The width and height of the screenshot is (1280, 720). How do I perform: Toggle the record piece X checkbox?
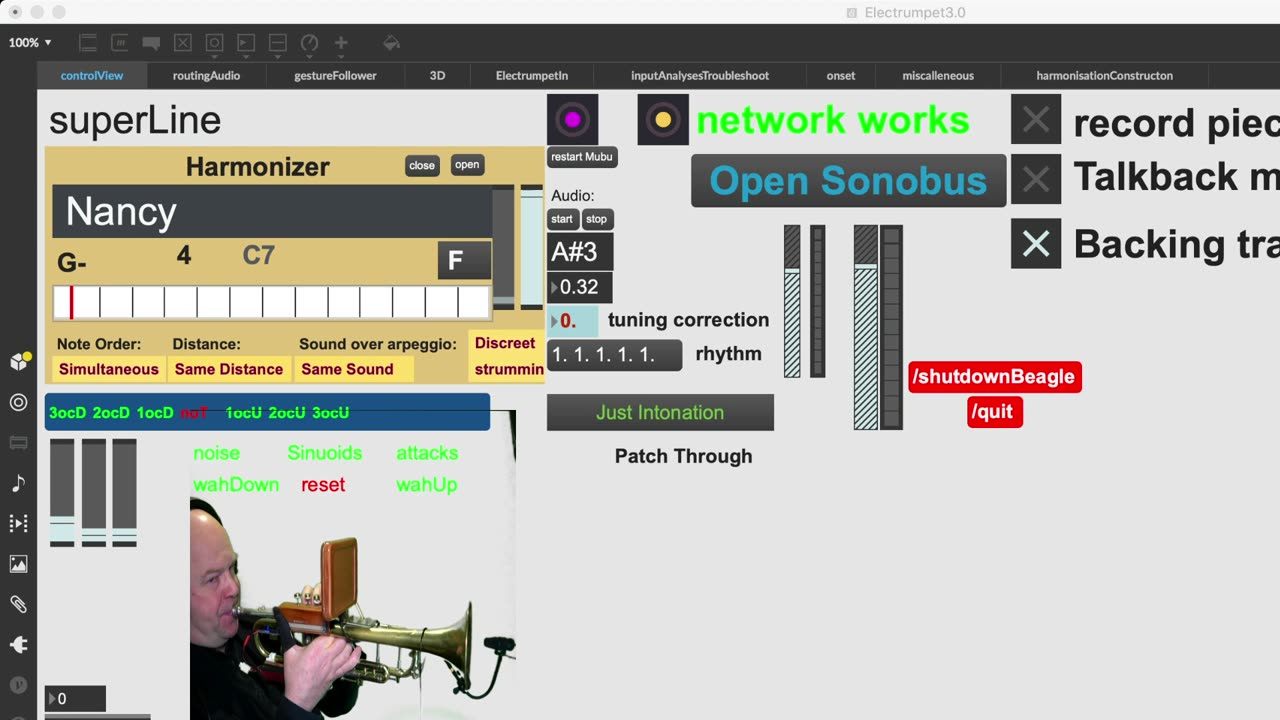(x=1036, y=119)
